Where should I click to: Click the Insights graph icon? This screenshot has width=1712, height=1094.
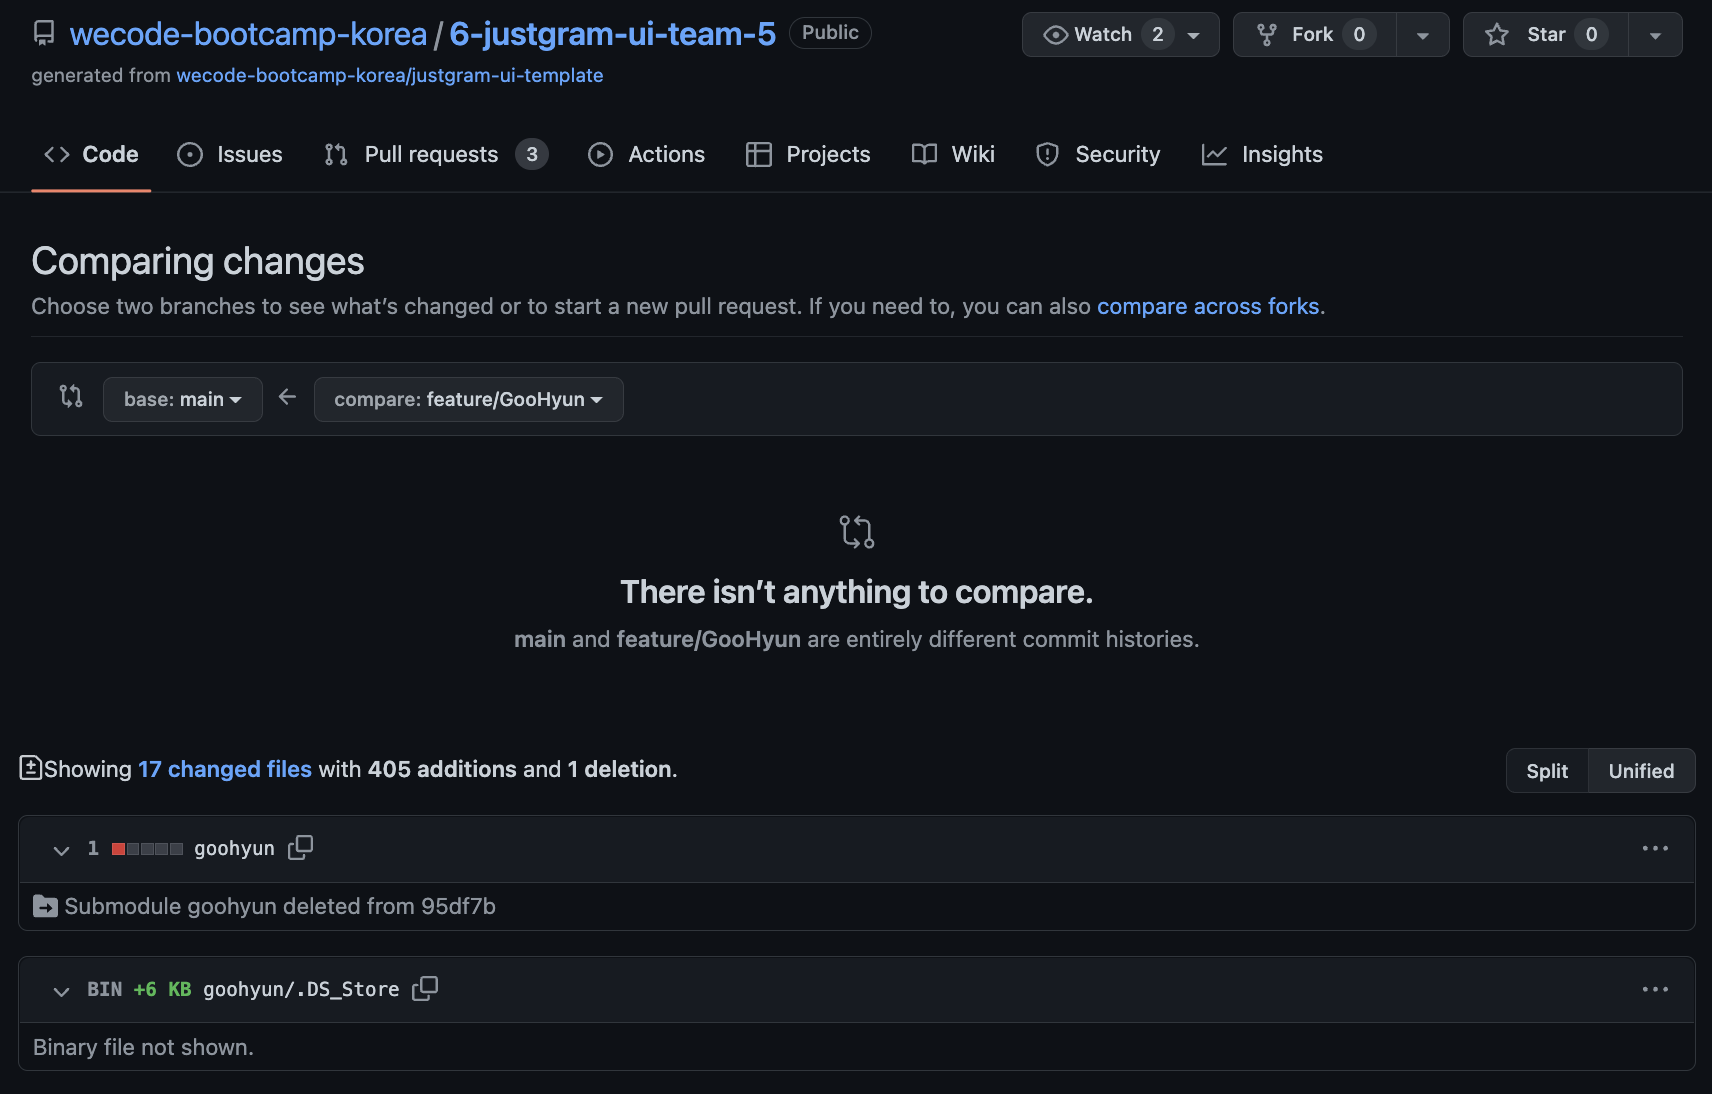tap(1214, 154)
